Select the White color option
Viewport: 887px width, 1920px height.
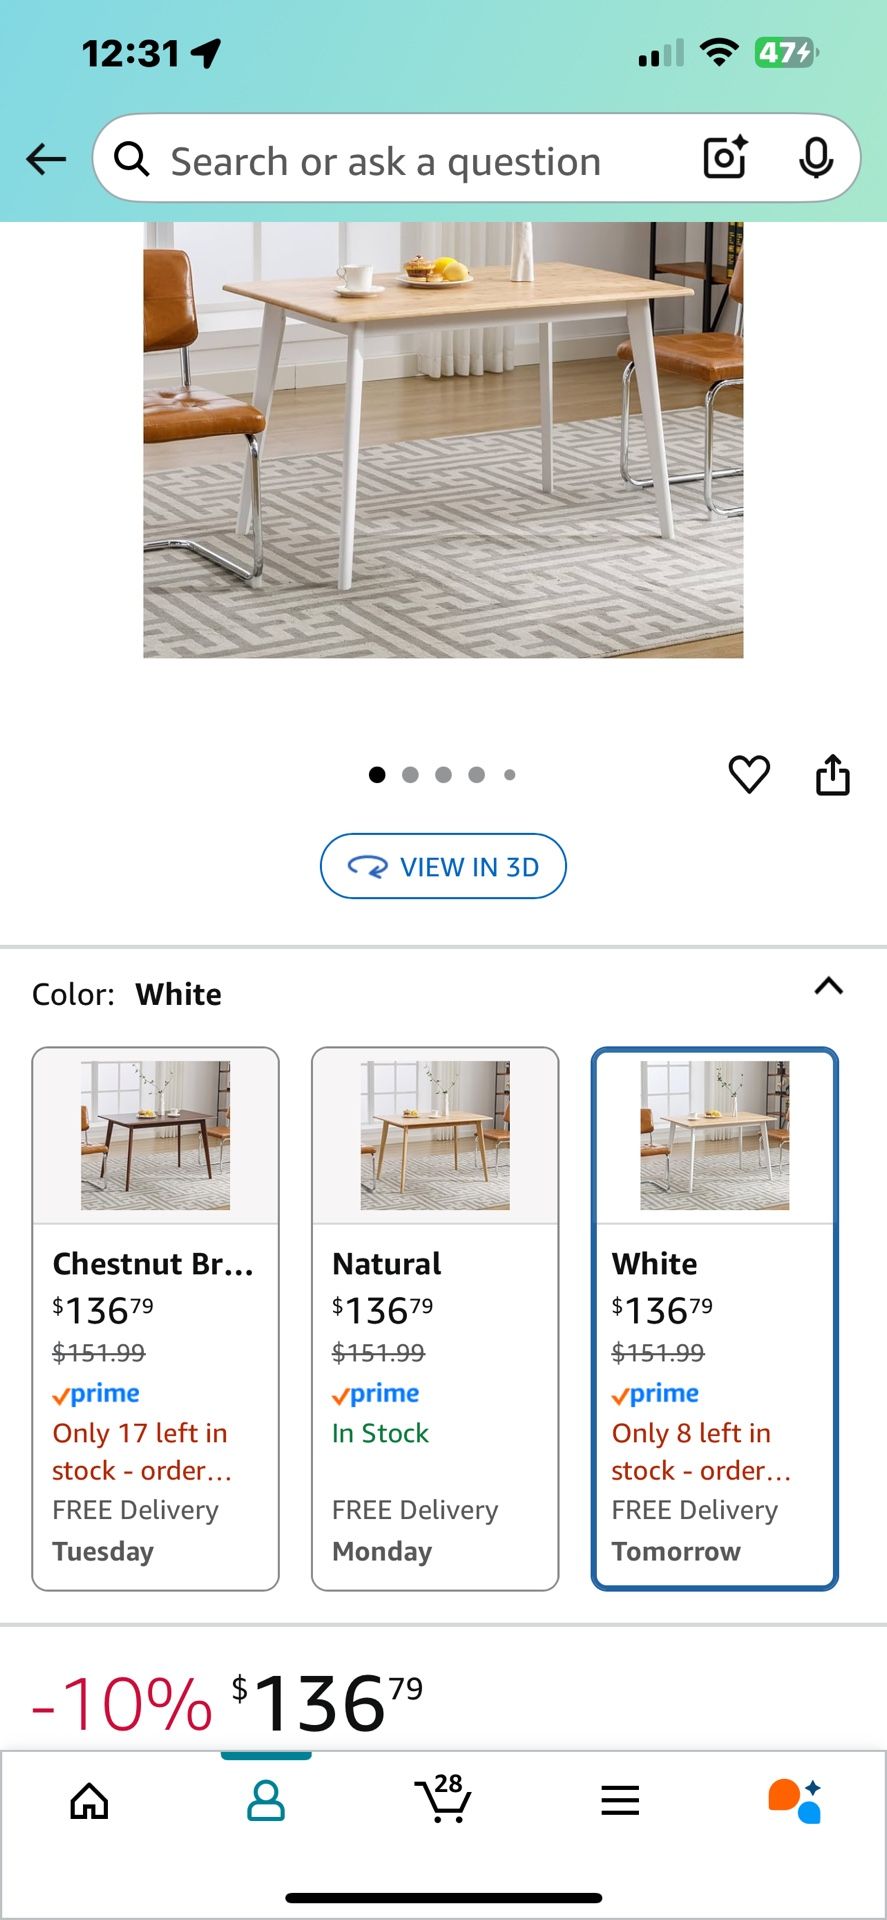[x=714, y=1318]
